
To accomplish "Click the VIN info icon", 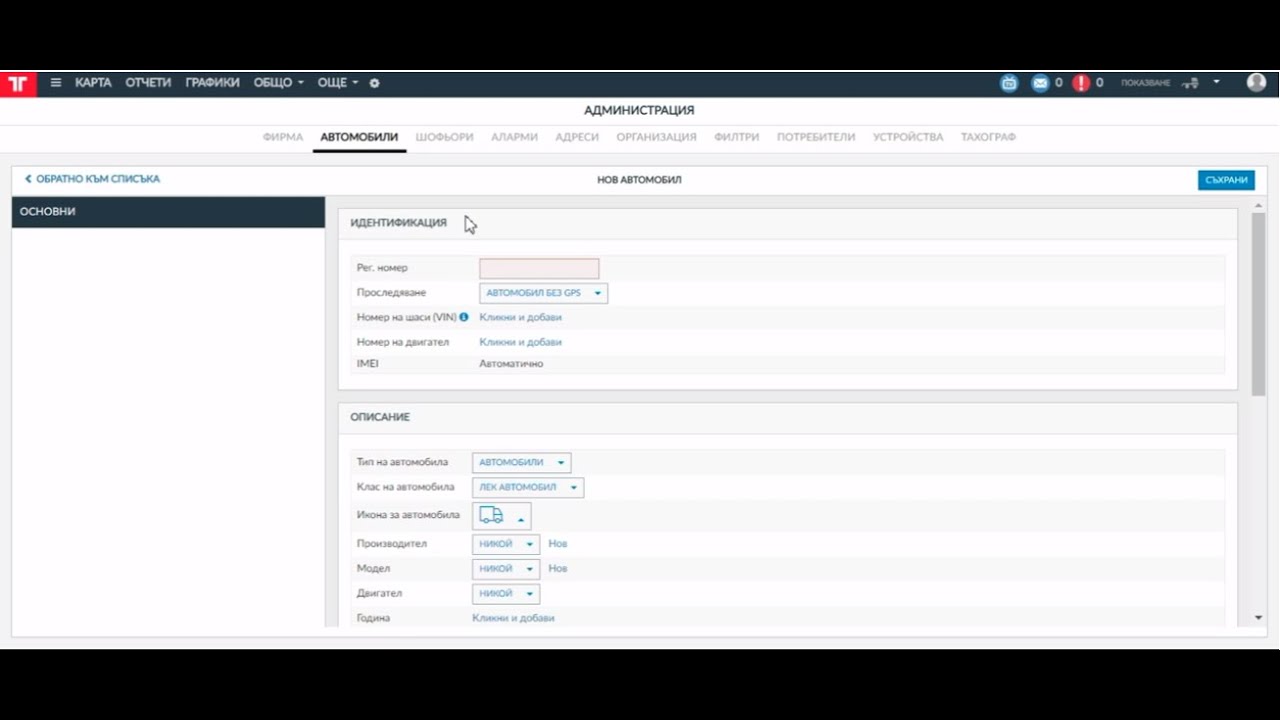I will 464,317.
